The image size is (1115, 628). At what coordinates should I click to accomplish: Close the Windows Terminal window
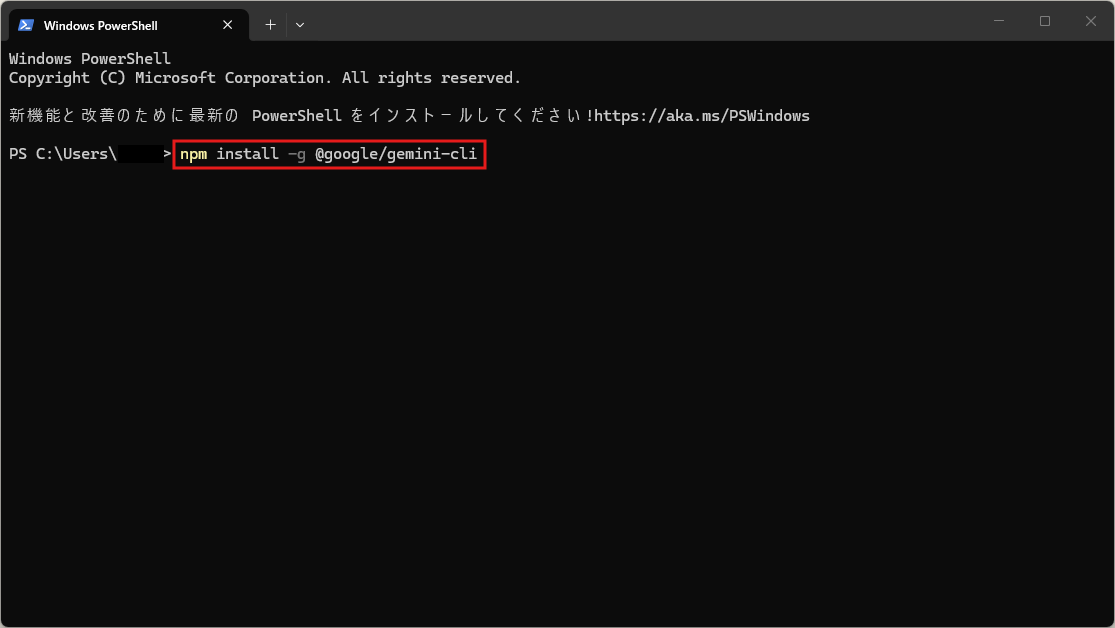[x=1091, y=21]
